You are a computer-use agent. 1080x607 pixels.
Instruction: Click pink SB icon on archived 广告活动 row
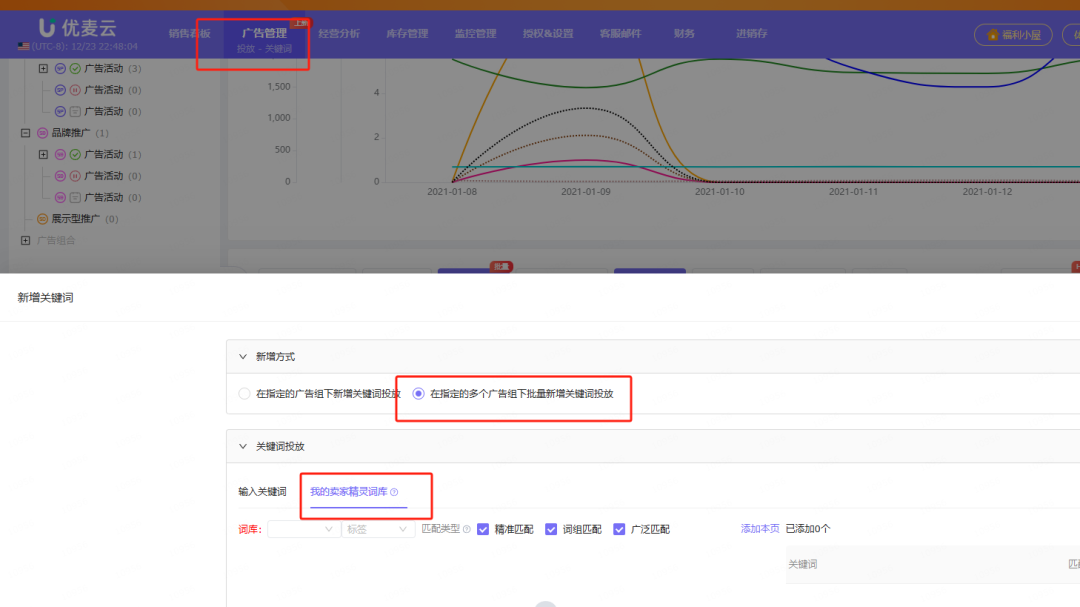pos(60,197)
